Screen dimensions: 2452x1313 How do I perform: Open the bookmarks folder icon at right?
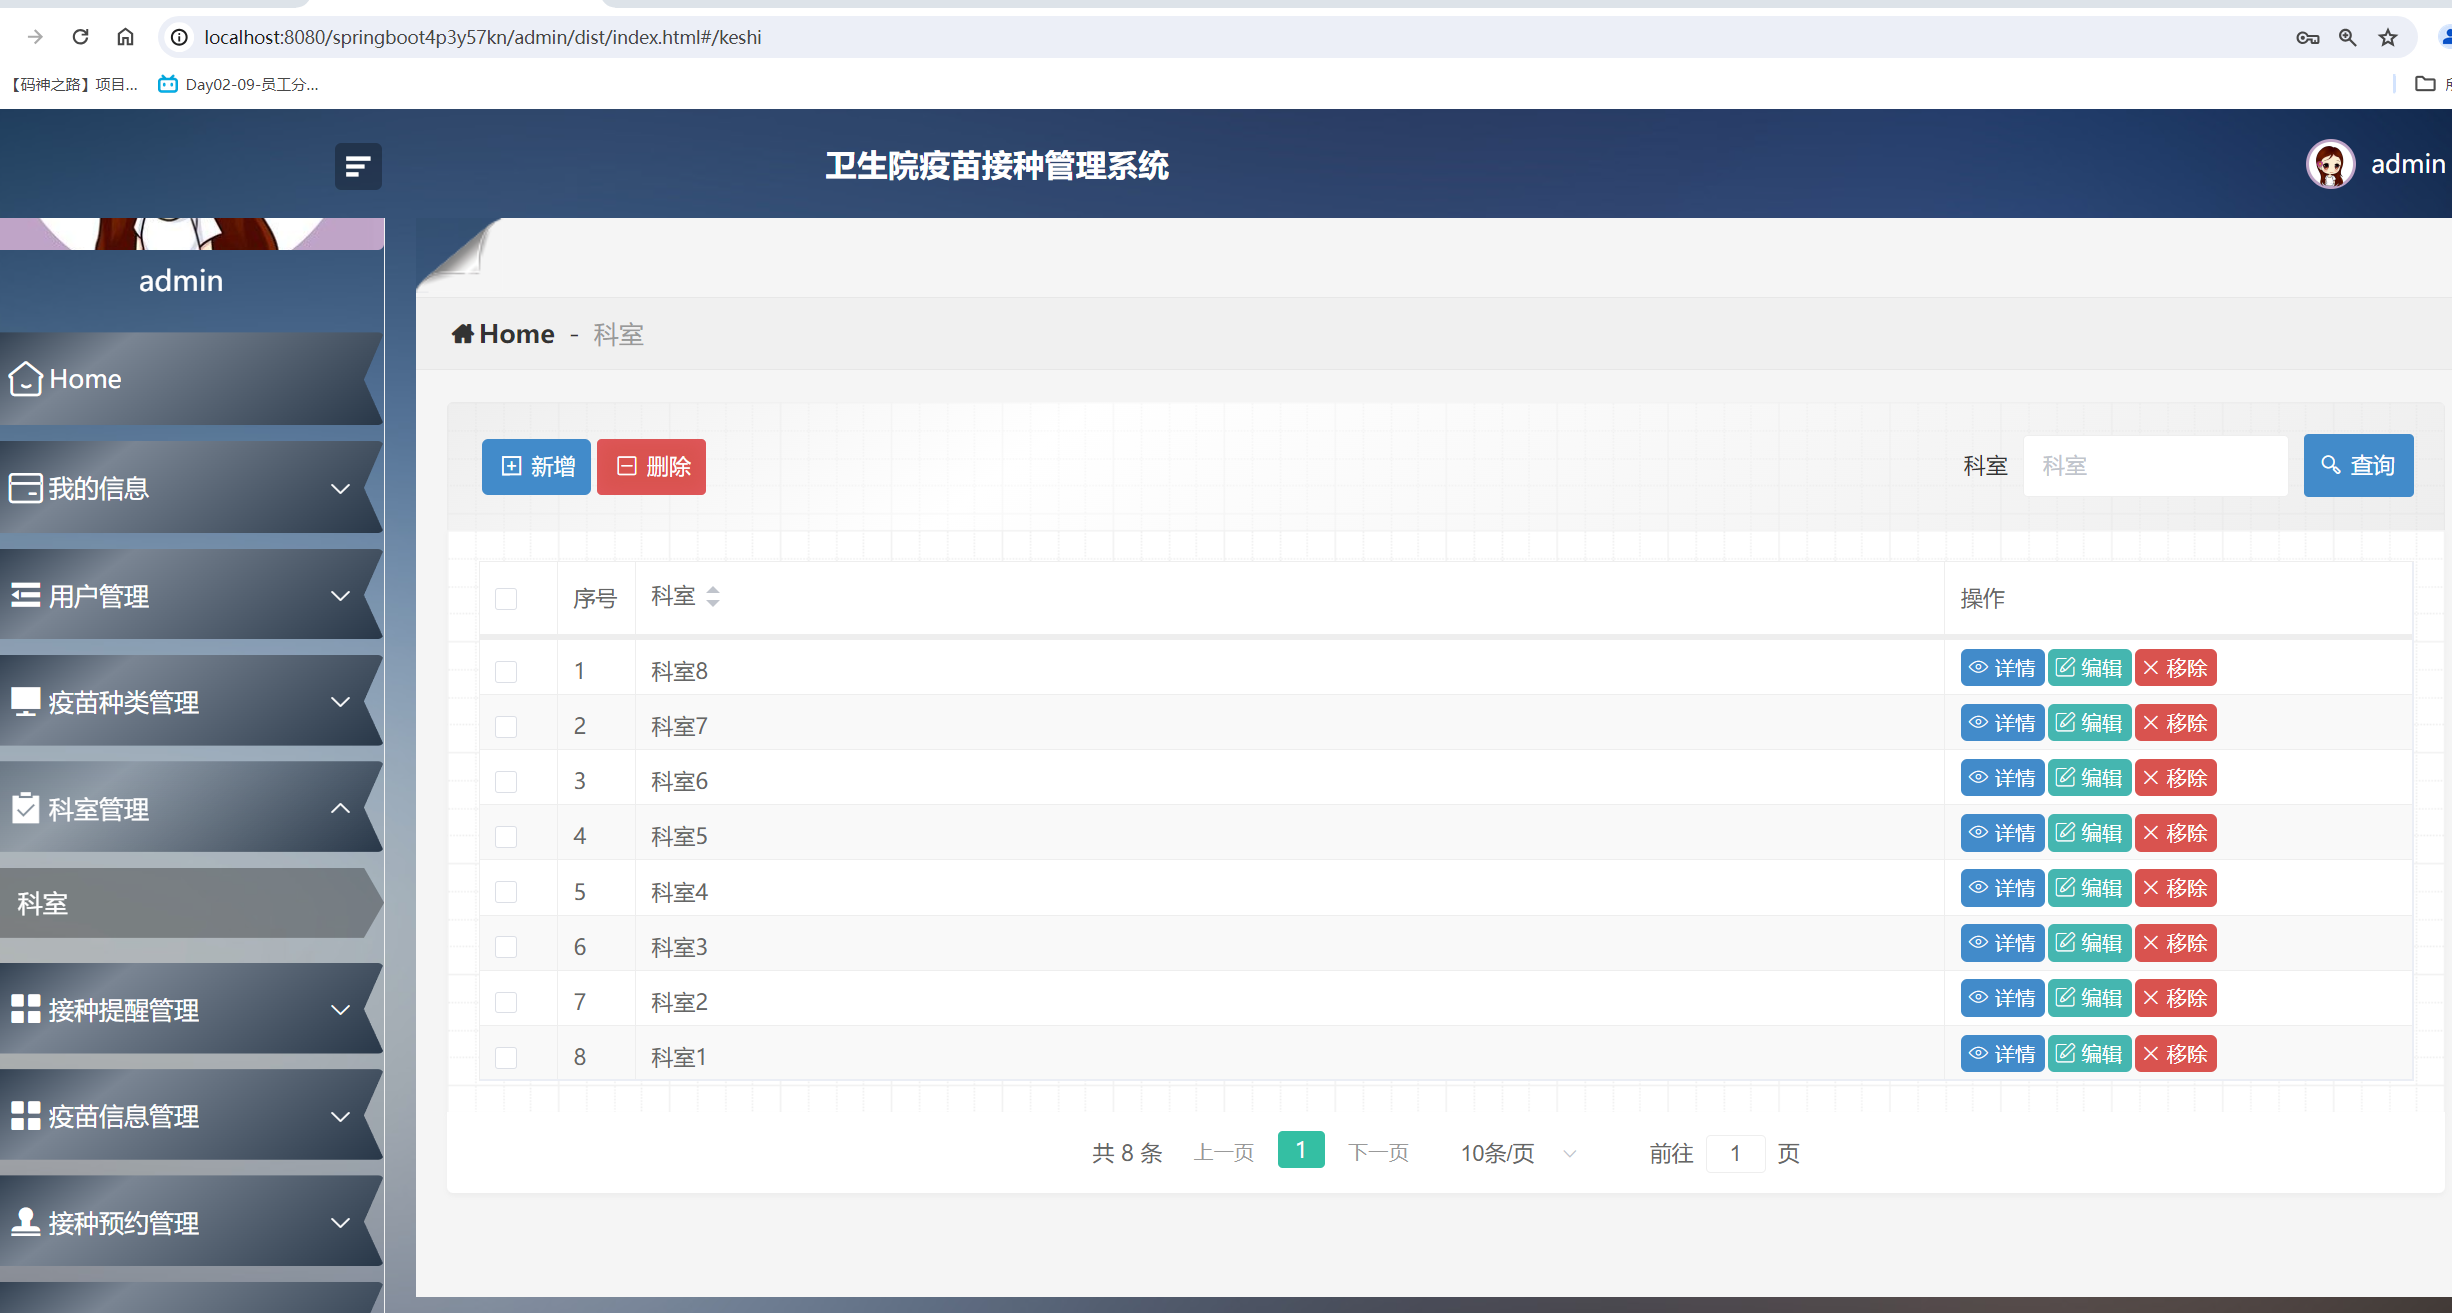pyautogui.click(x=2425, y=84)
